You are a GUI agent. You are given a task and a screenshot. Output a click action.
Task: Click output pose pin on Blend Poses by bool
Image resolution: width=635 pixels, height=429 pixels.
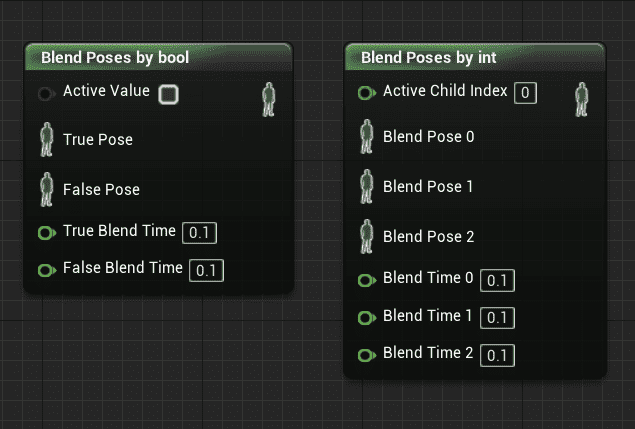pyautogui.click(x=268, y=100)
